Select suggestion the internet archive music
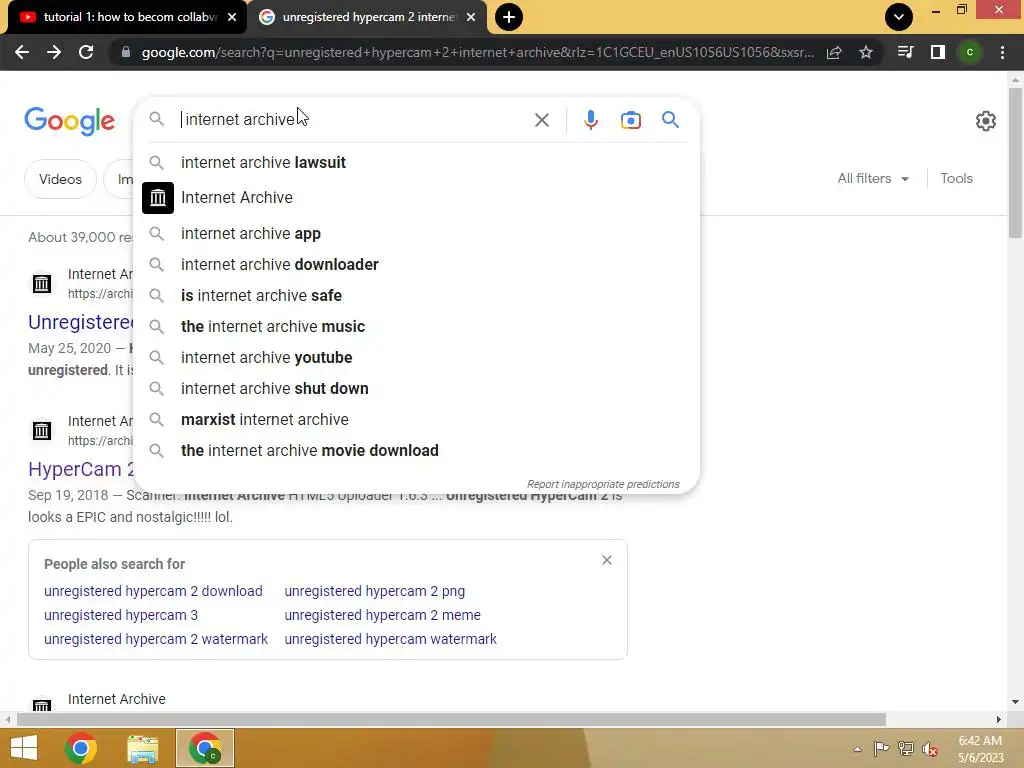 pyautogui.click(x=416, y=327)
